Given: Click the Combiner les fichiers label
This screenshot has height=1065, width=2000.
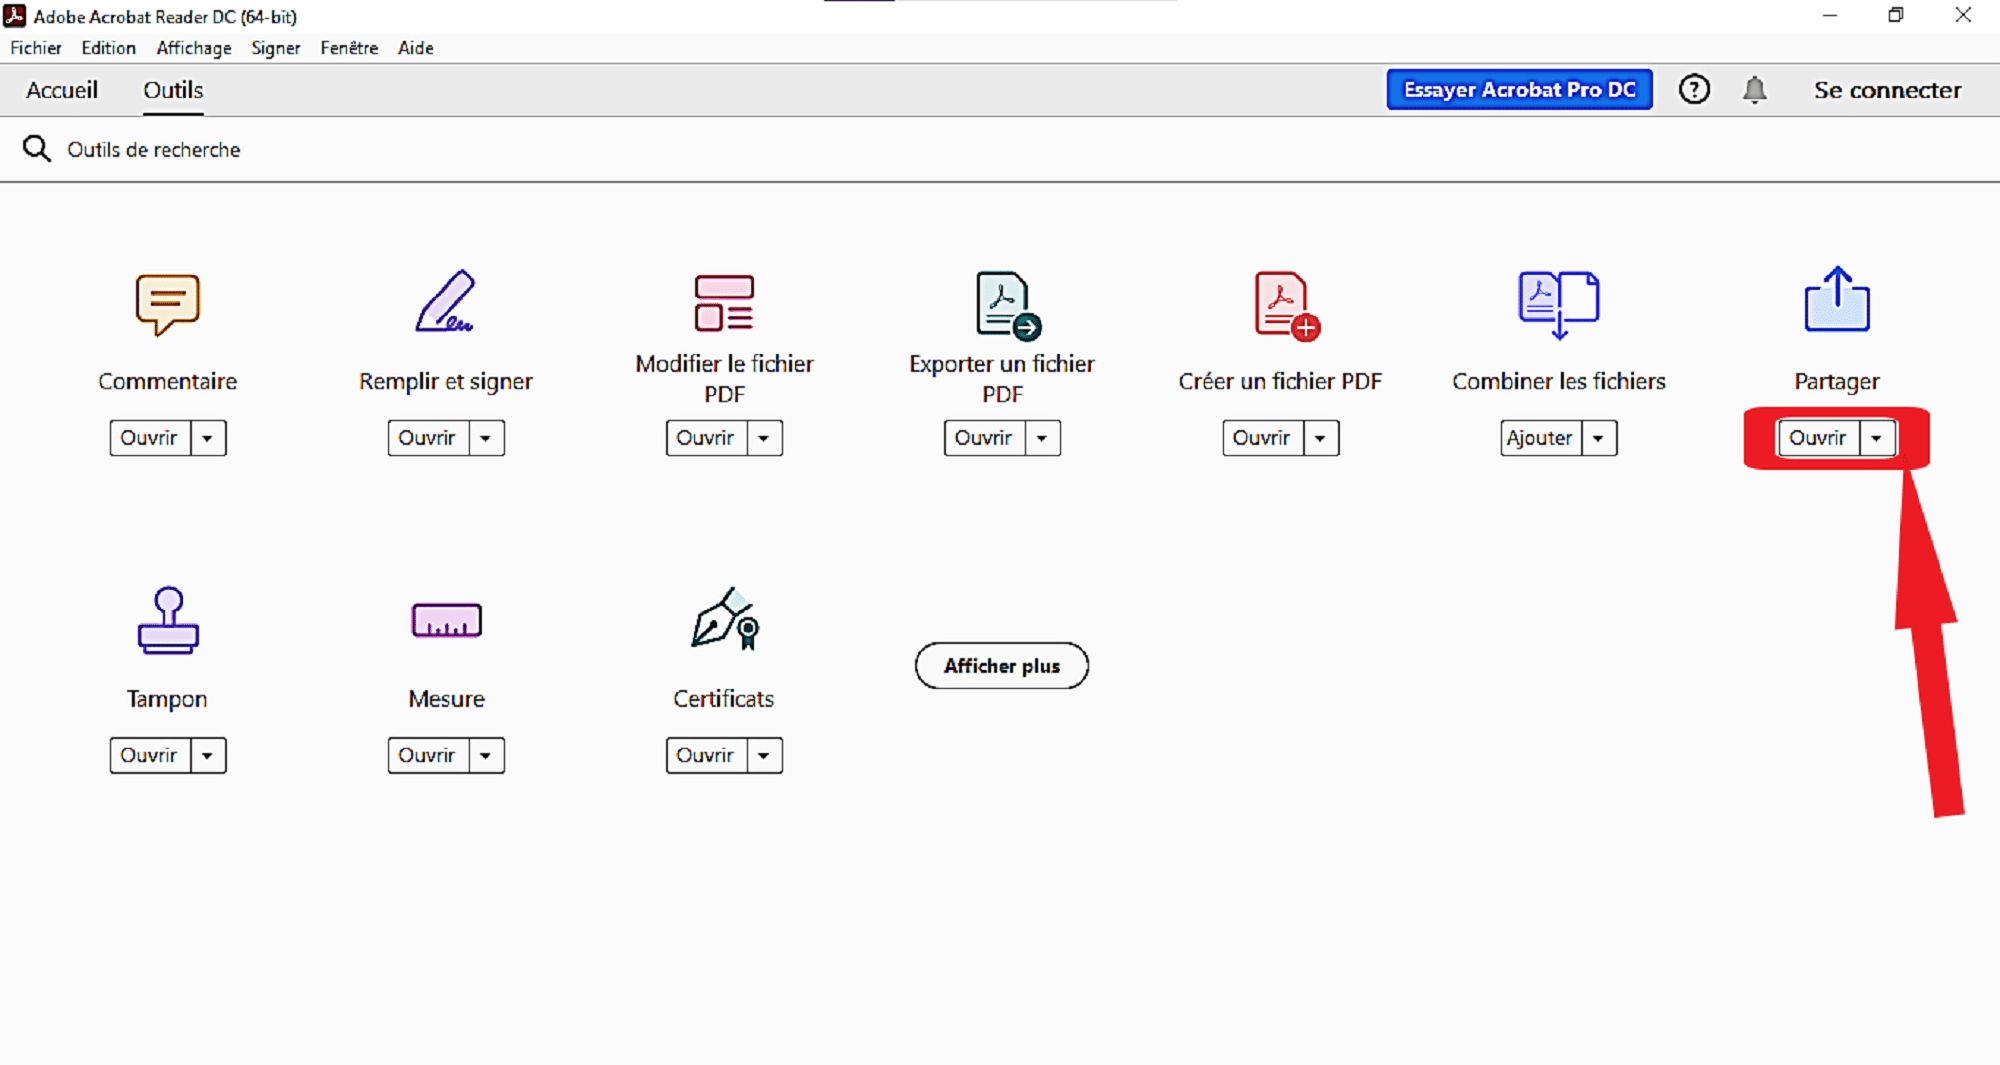Looking at the screenshot, I should click(x=1559, y=381).
